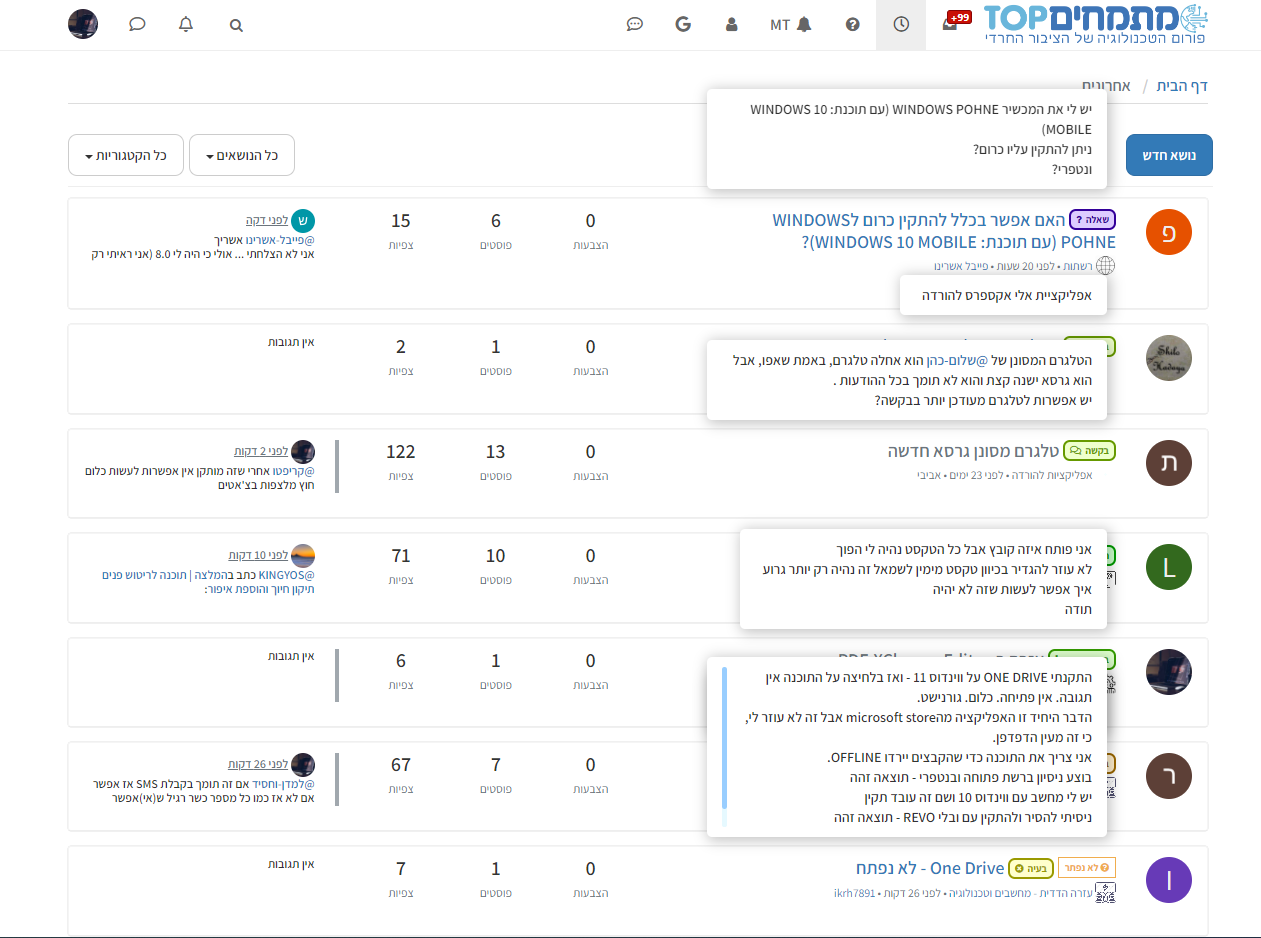Viewport: 1261px width, 938px height.
Task: Open the chats speech bubble icon
Action: pos(137,25)
